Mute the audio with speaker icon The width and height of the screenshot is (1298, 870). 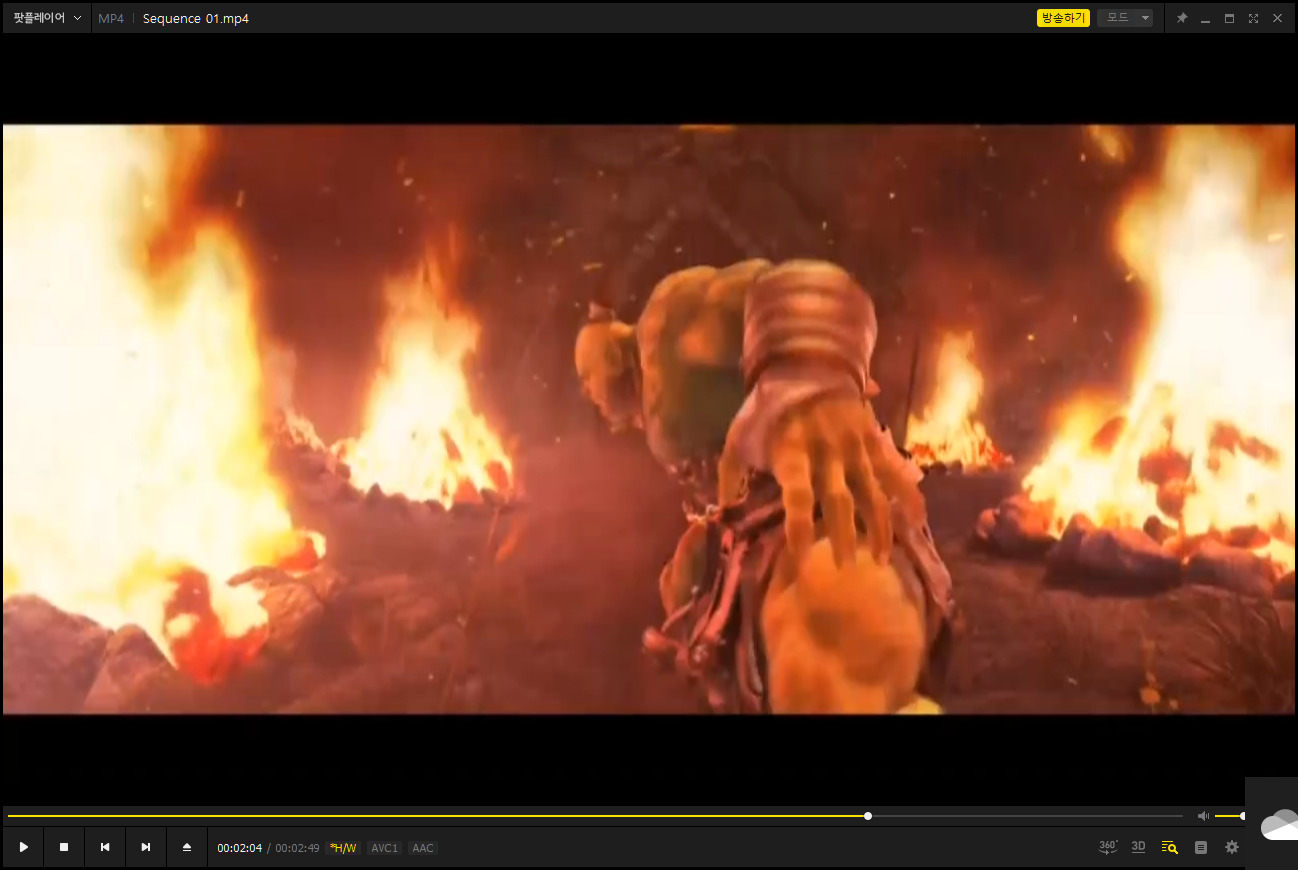1203,816
